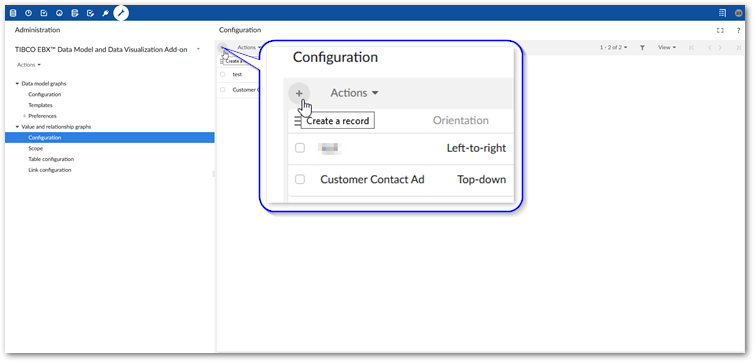This screenshot has height=362, width=754.
Task: Click the clock icon in the top bar
Action: 28,13
